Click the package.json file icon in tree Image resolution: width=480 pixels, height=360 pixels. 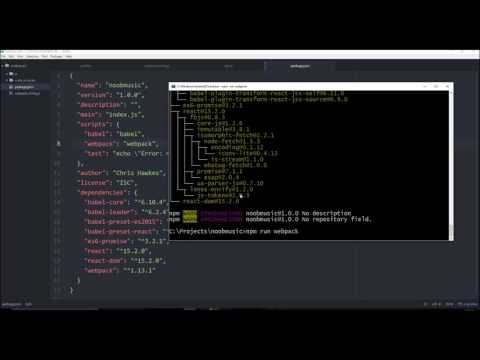click(x=11, y=87)
